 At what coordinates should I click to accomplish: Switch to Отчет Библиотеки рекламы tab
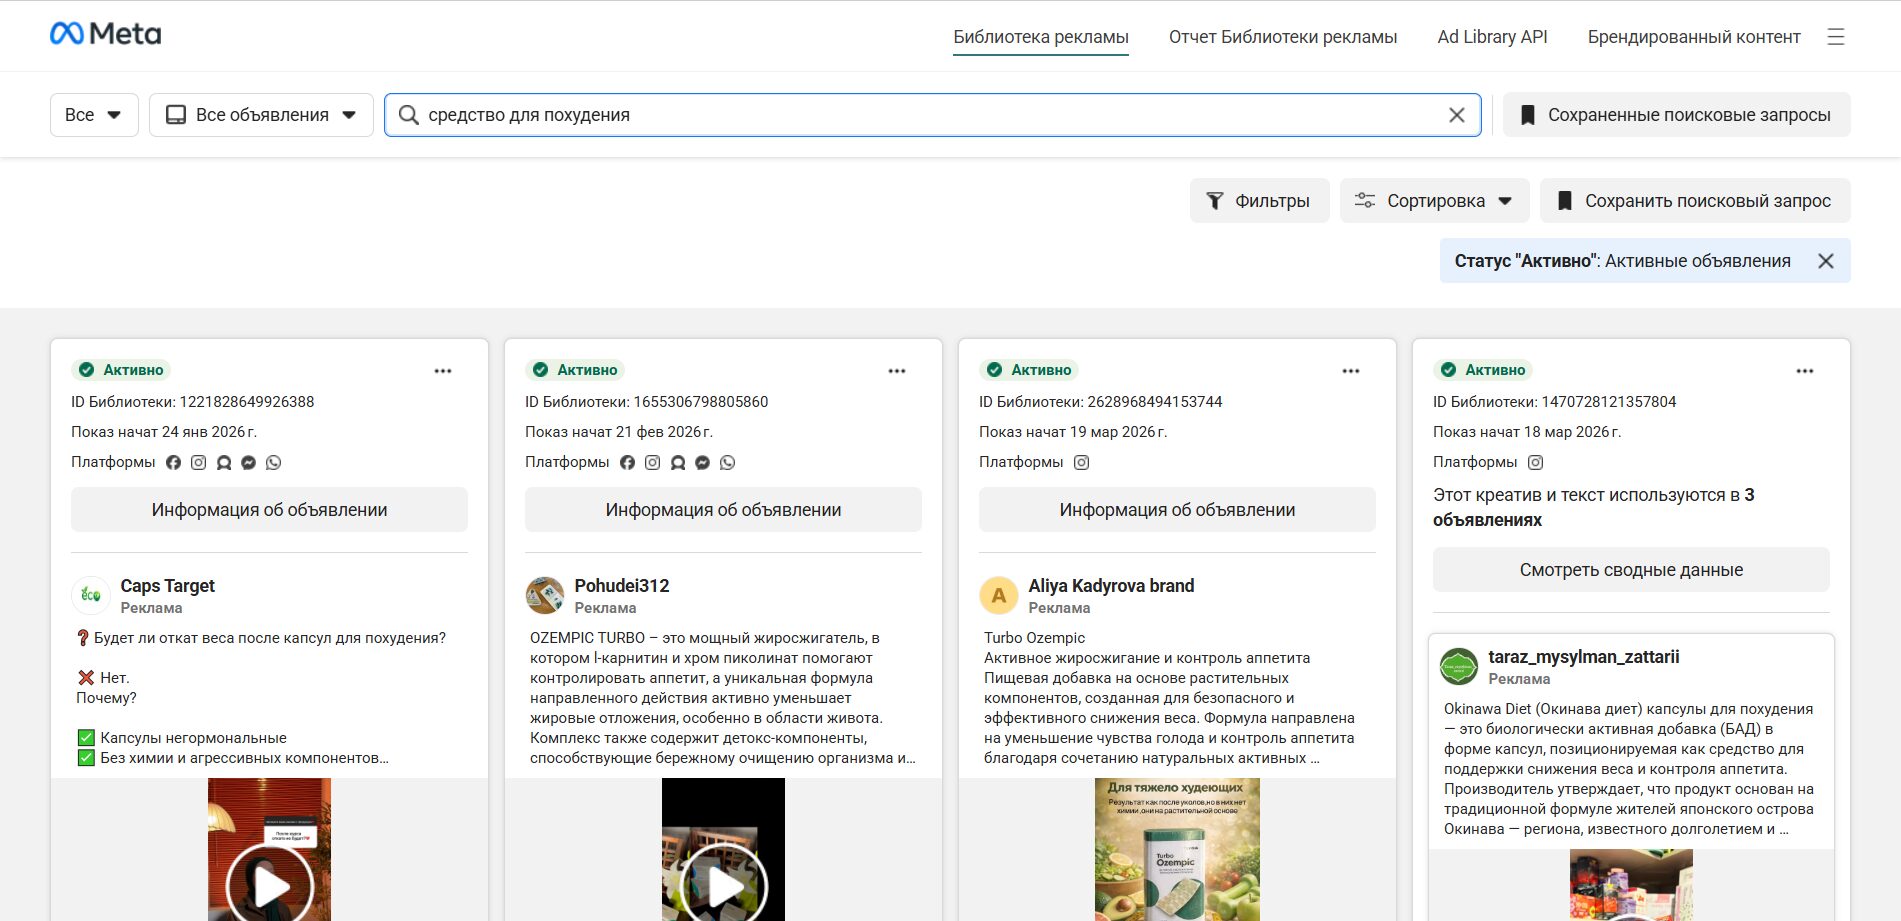click(1282, 37)
